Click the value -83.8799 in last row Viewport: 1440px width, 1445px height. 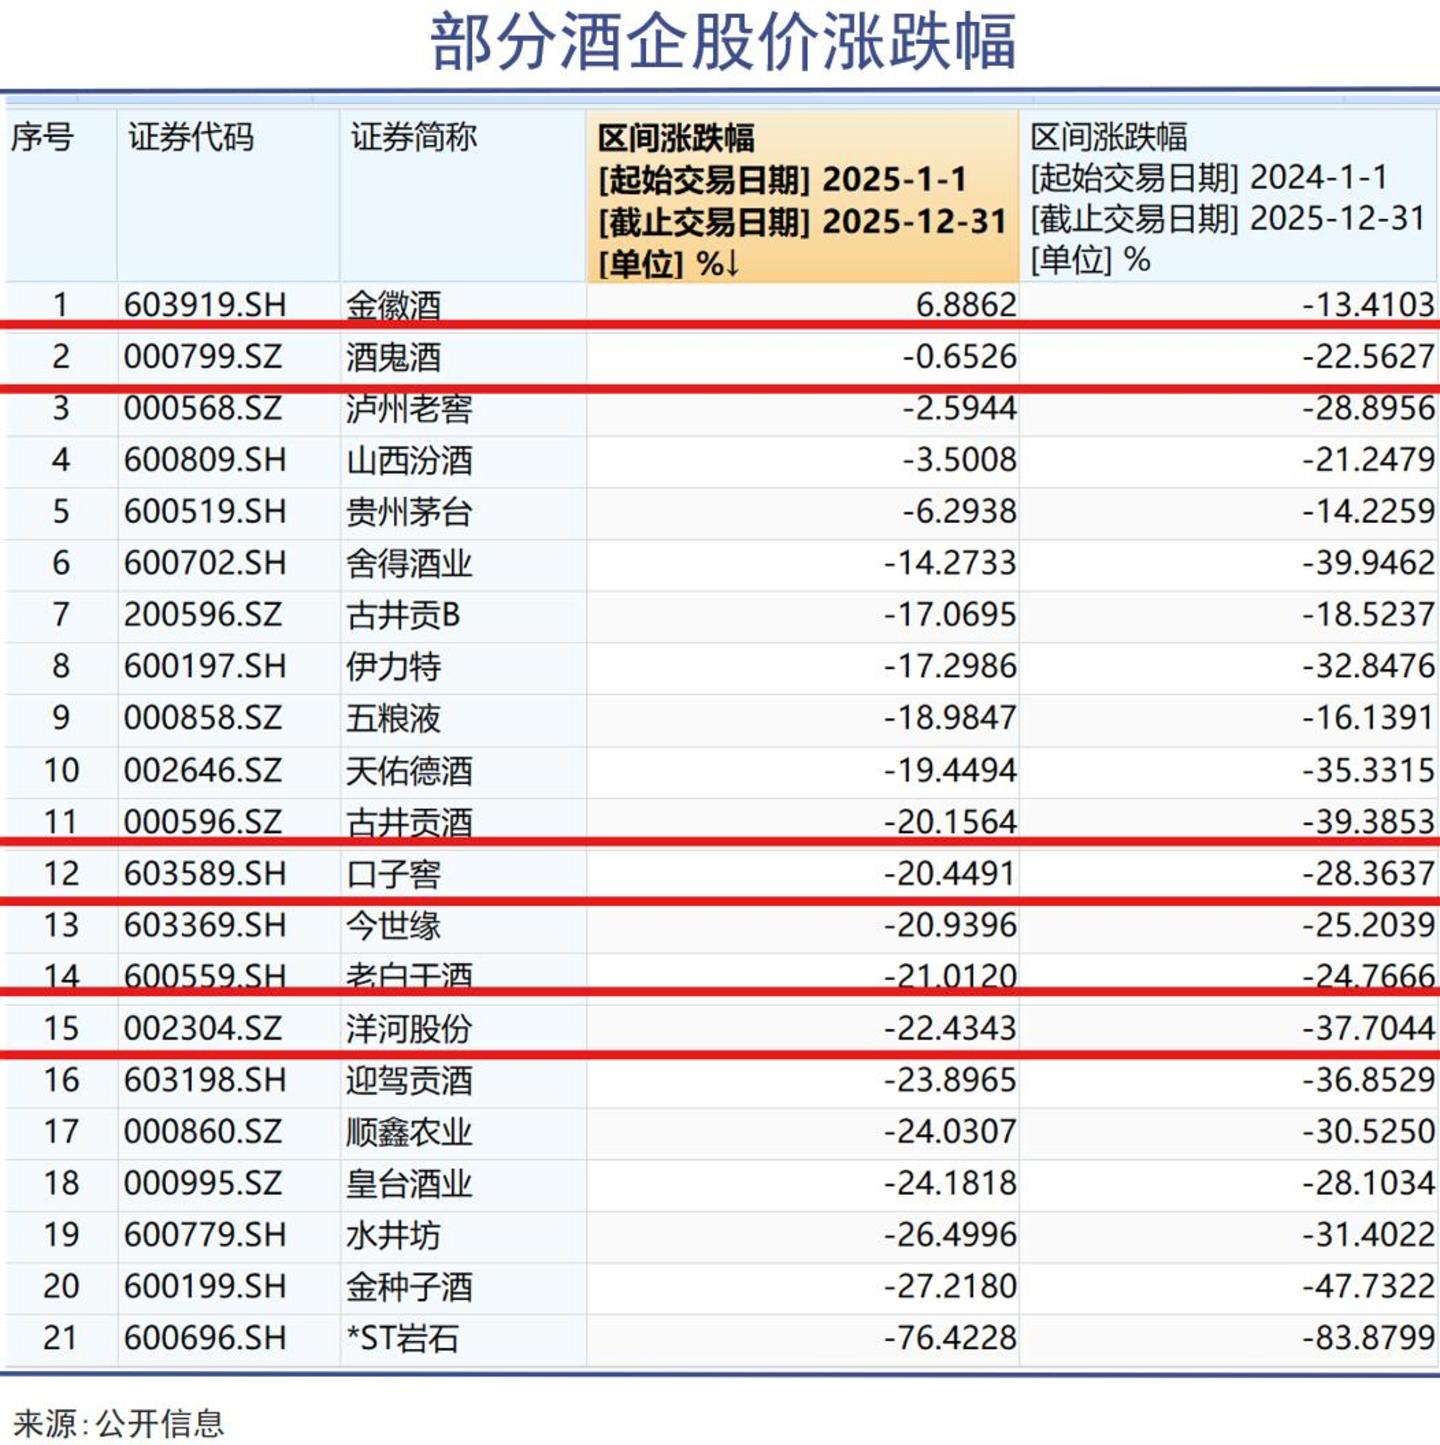(x=1368, y=1338)
